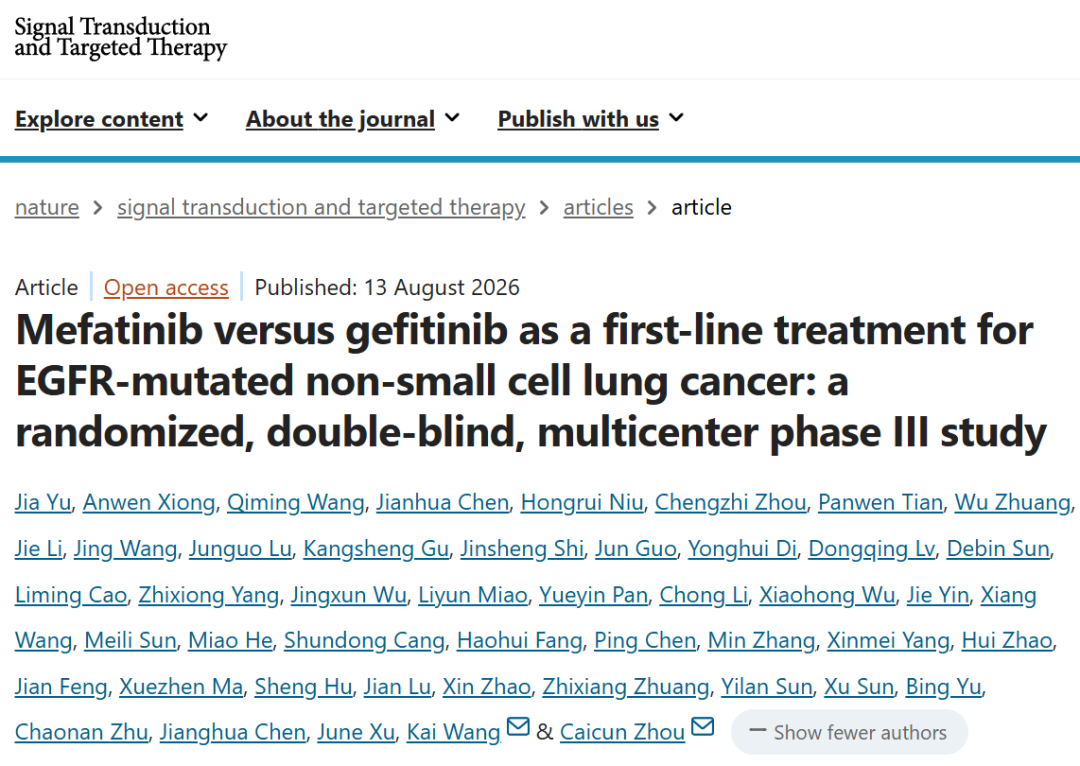Collapse list with Show fewer authors button
The height and width of the screenshot is (766, 1080).
849,732
